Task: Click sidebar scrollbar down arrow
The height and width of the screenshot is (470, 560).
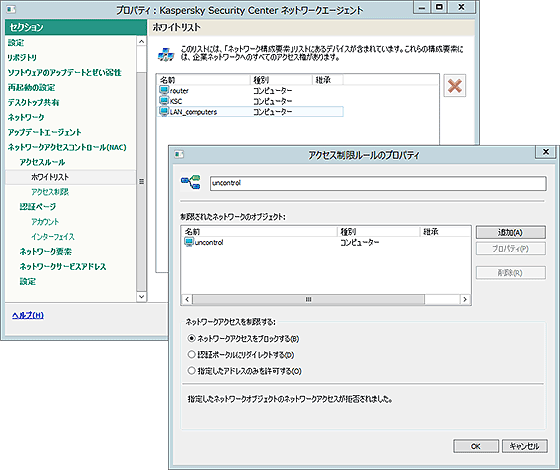Action: pyautogui.click(x=141, y=297)
